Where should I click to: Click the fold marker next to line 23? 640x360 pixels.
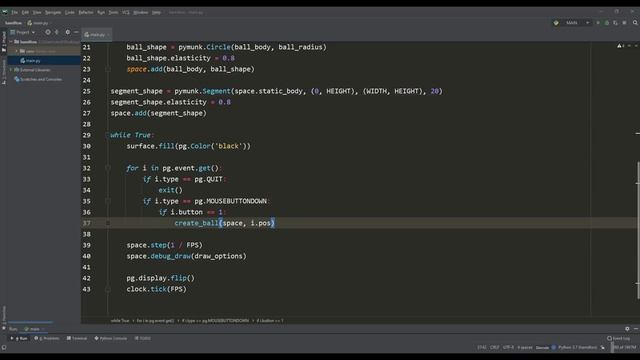(x=108, y=69)
